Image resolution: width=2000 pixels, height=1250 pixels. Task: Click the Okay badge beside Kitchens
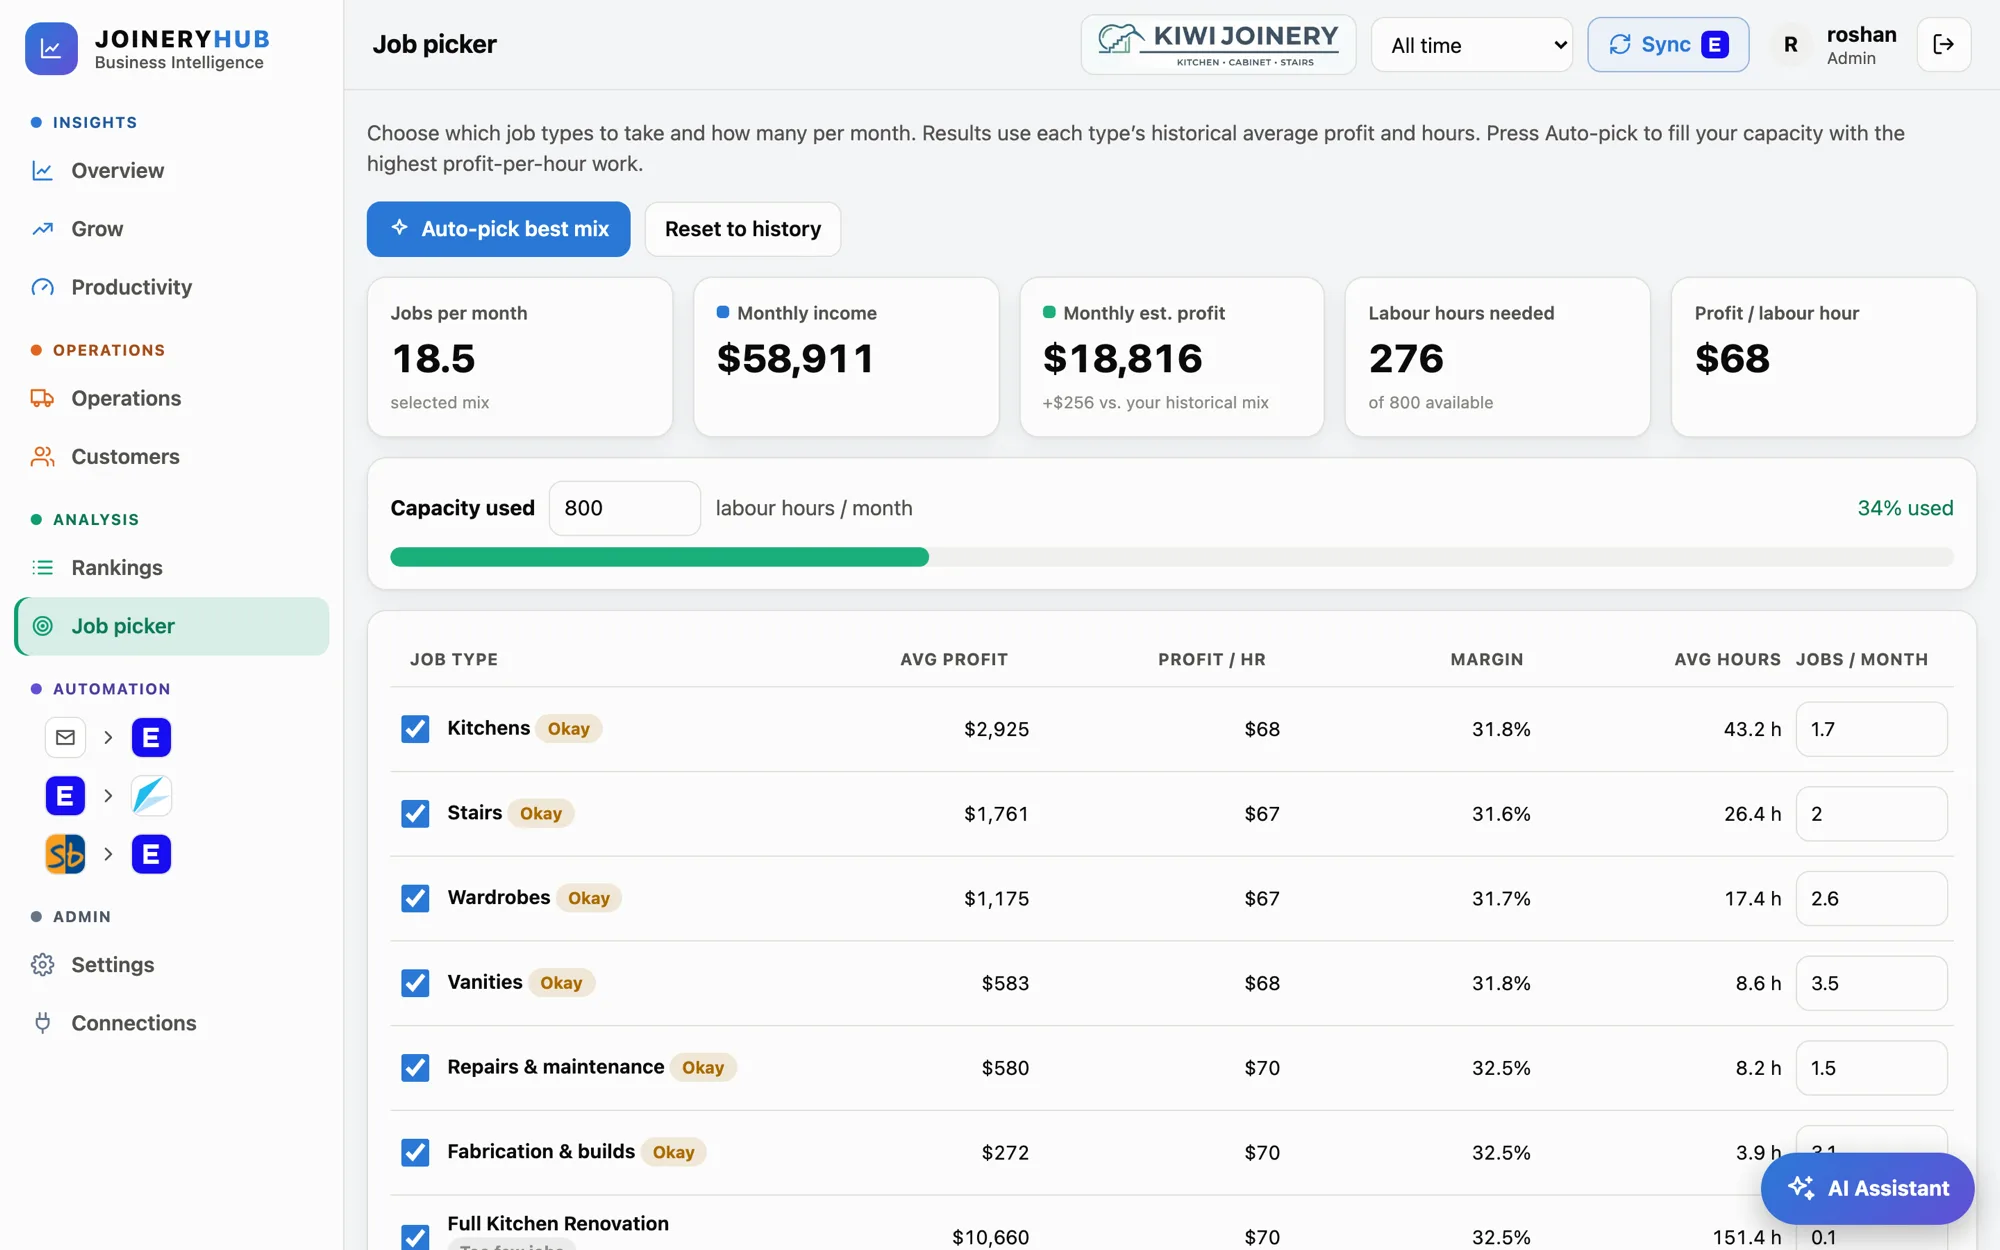(x=568, y=729)
